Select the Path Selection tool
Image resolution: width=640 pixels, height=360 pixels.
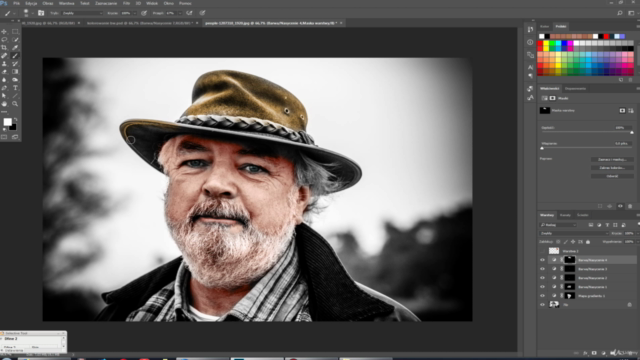(x=4, y=96)
